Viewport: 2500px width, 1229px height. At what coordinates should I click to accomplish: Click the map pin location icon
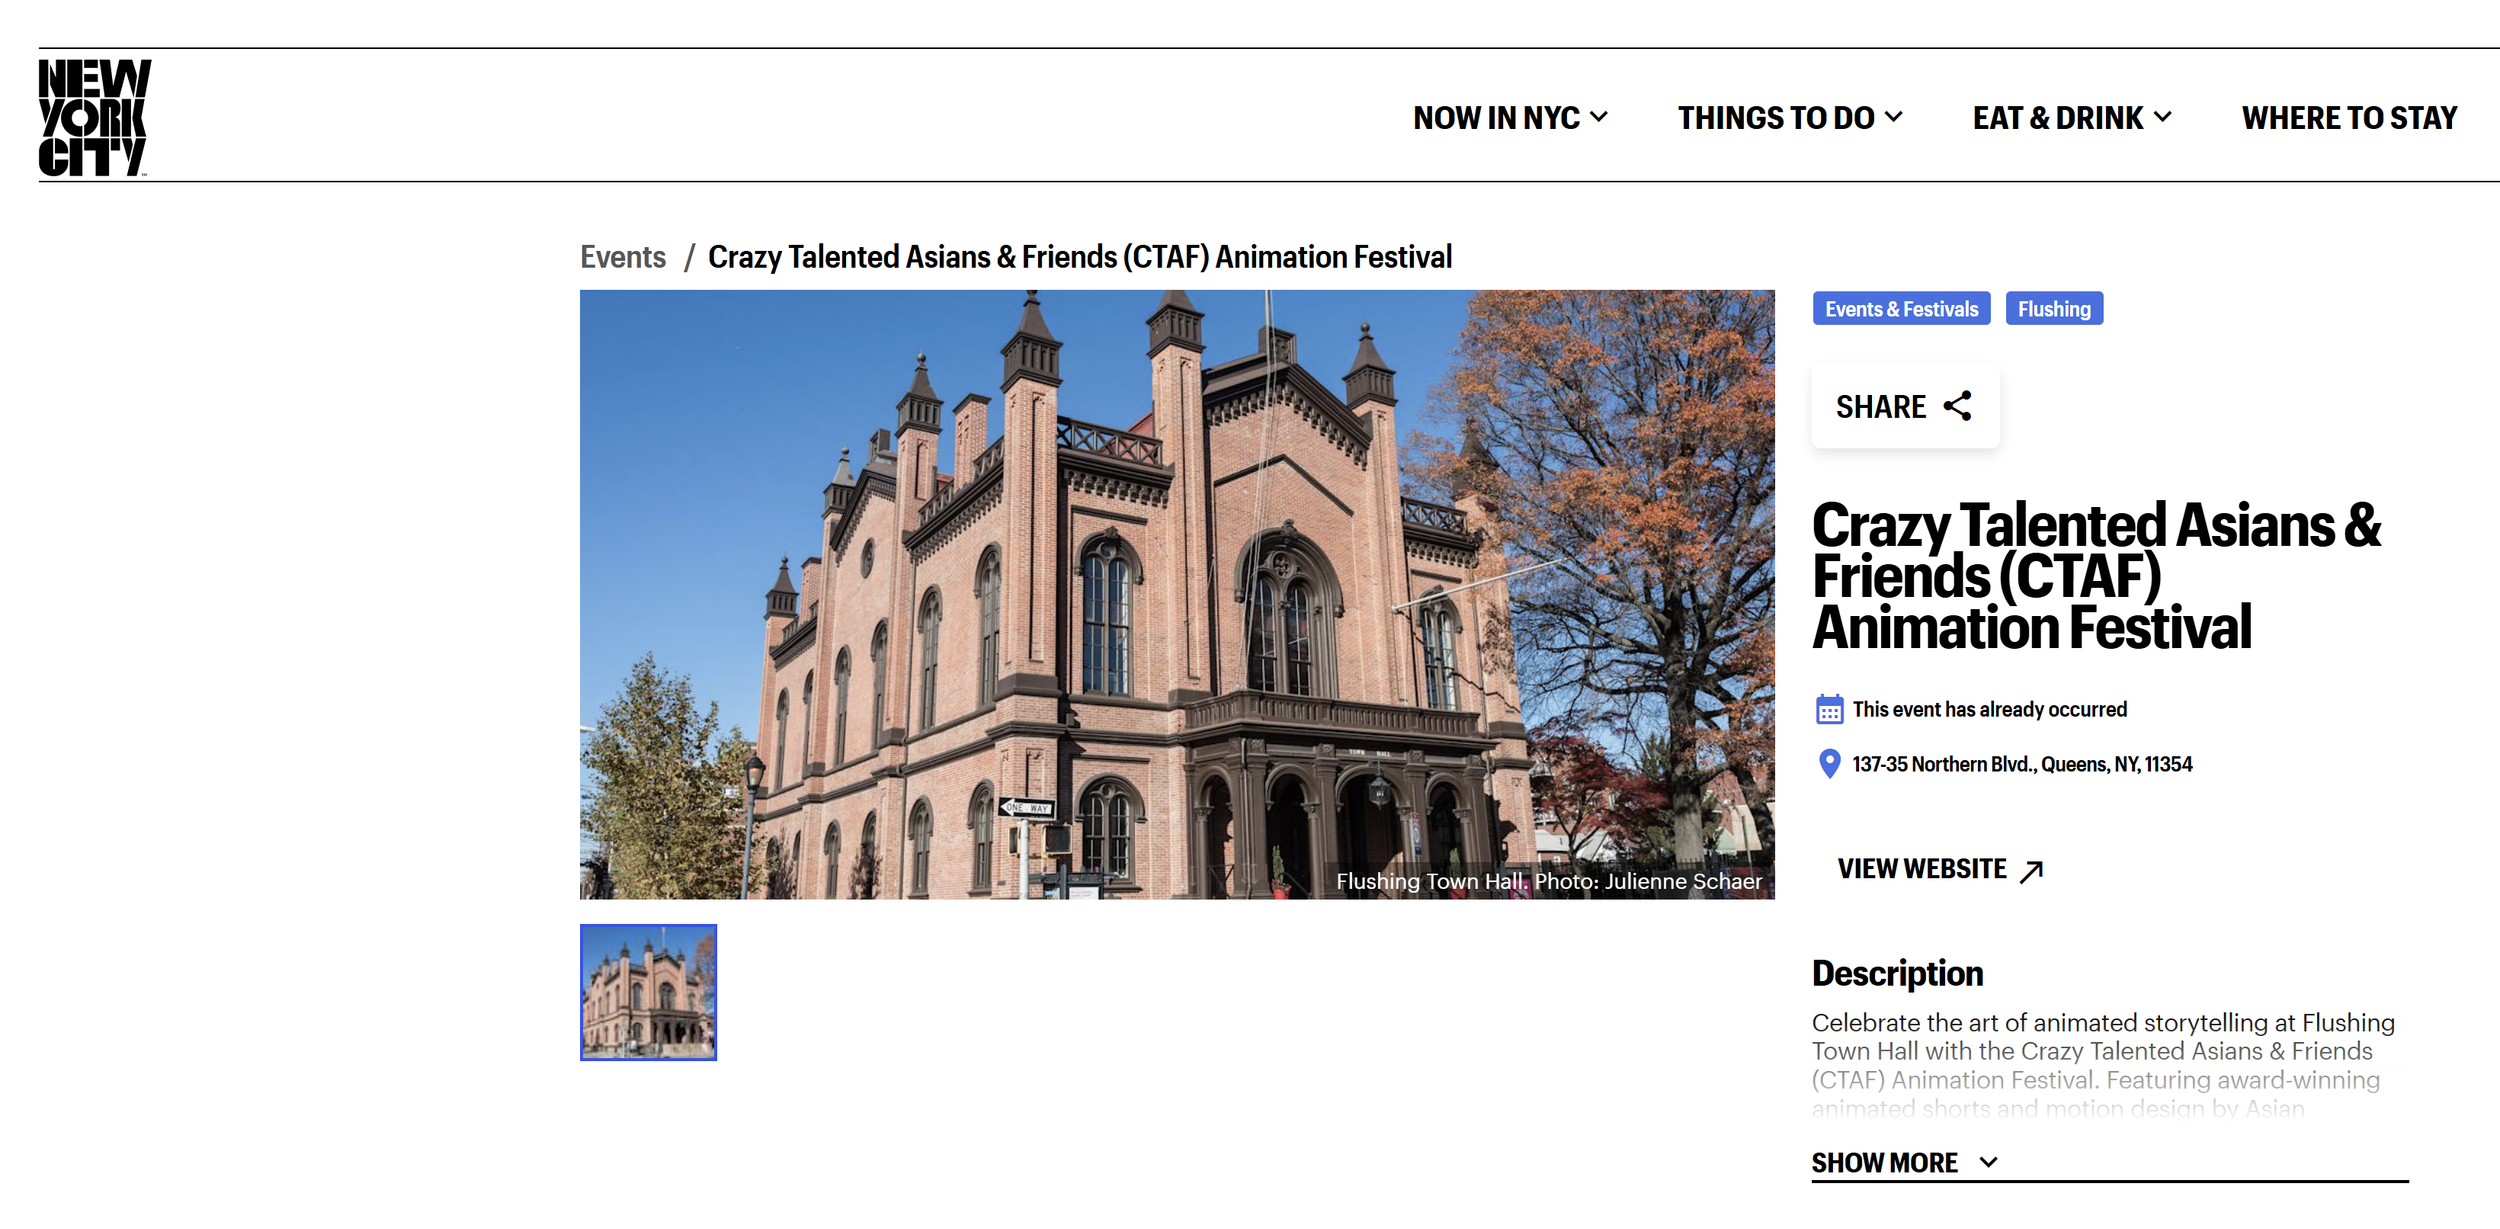click(1829, 764)
